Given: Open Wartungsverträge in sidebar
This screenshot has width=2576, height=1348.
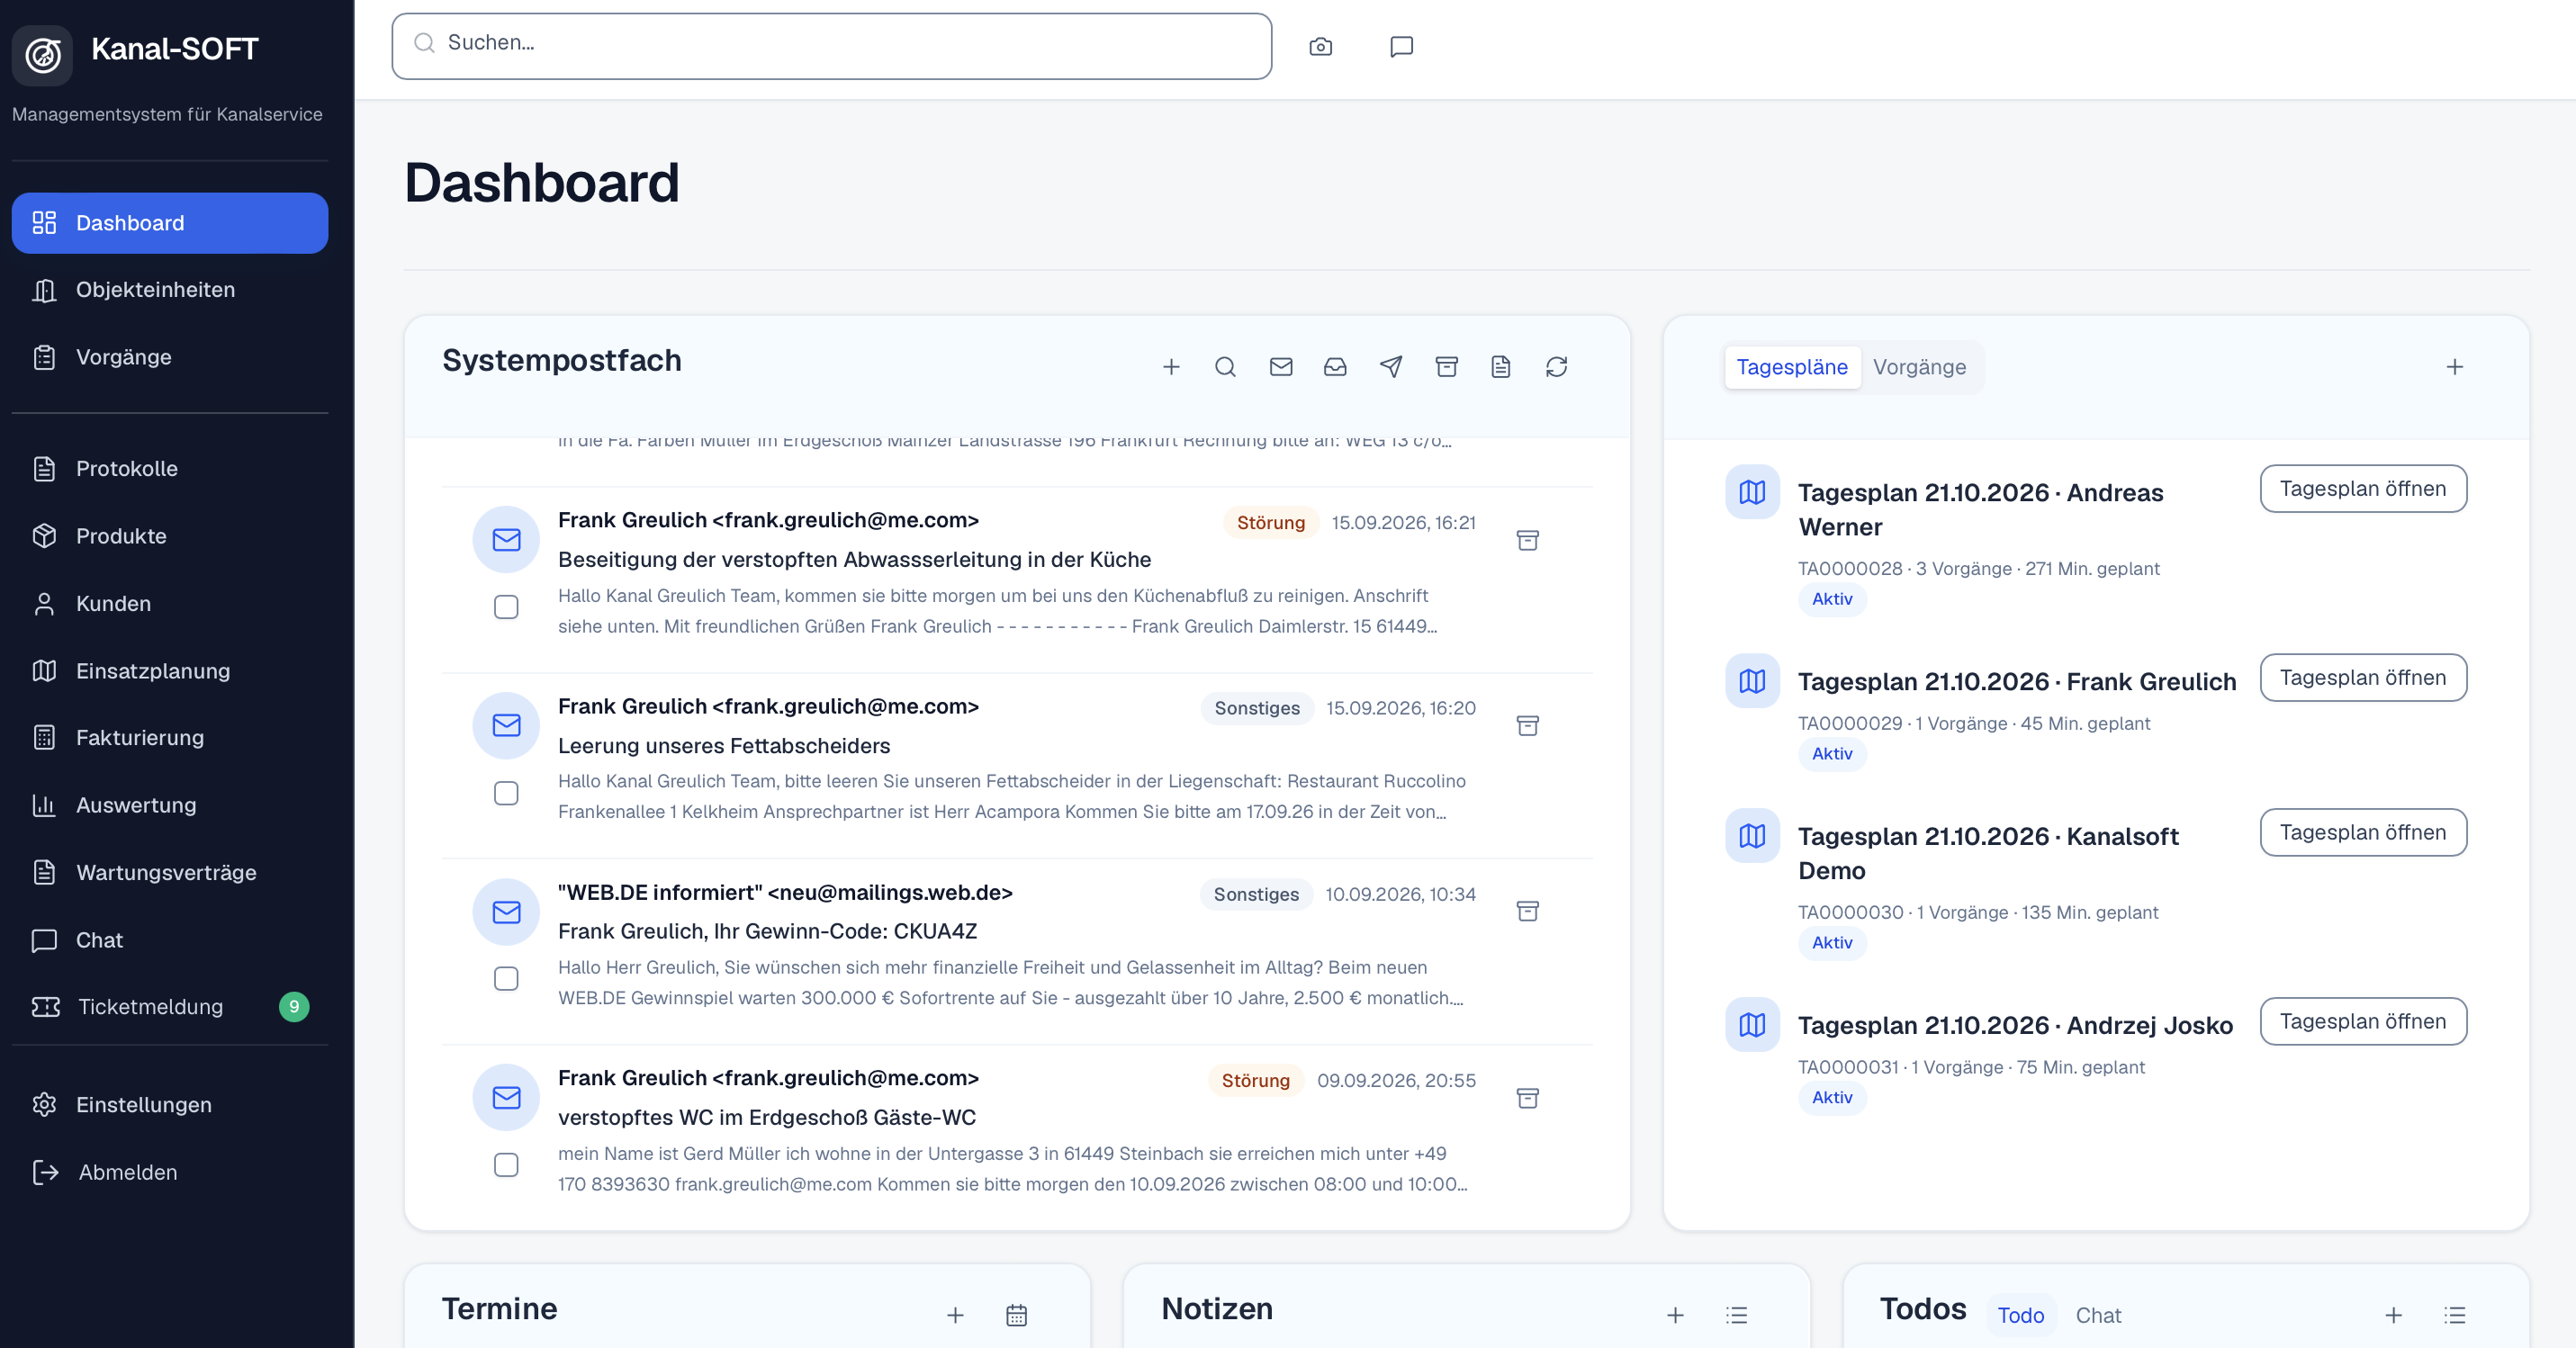Looking at the screenshot, I should 170,872.
